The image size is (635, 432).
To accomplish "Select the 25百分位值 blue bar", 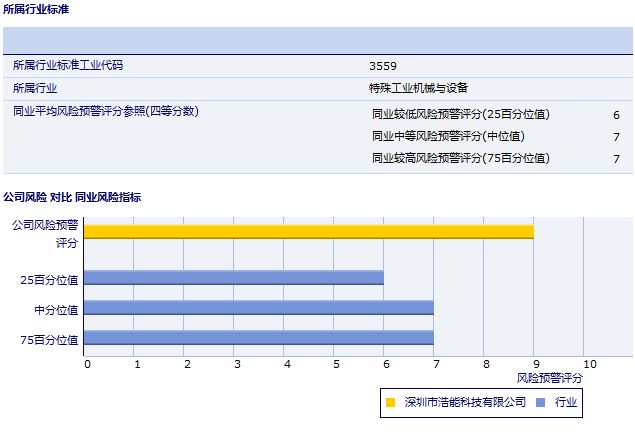I will pyautogui.click(x=234, y=278).
